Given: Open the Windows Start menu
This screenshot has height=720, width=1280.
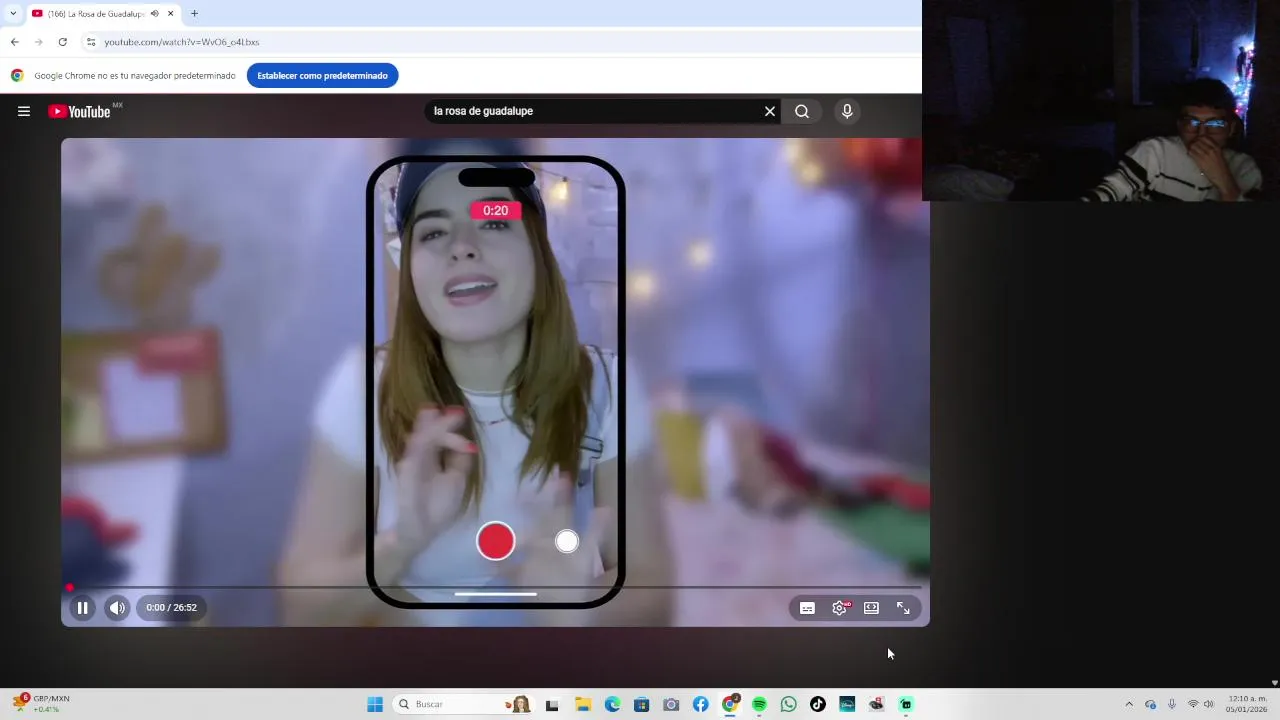Looking at the screenshot, I should click(375, 704).
